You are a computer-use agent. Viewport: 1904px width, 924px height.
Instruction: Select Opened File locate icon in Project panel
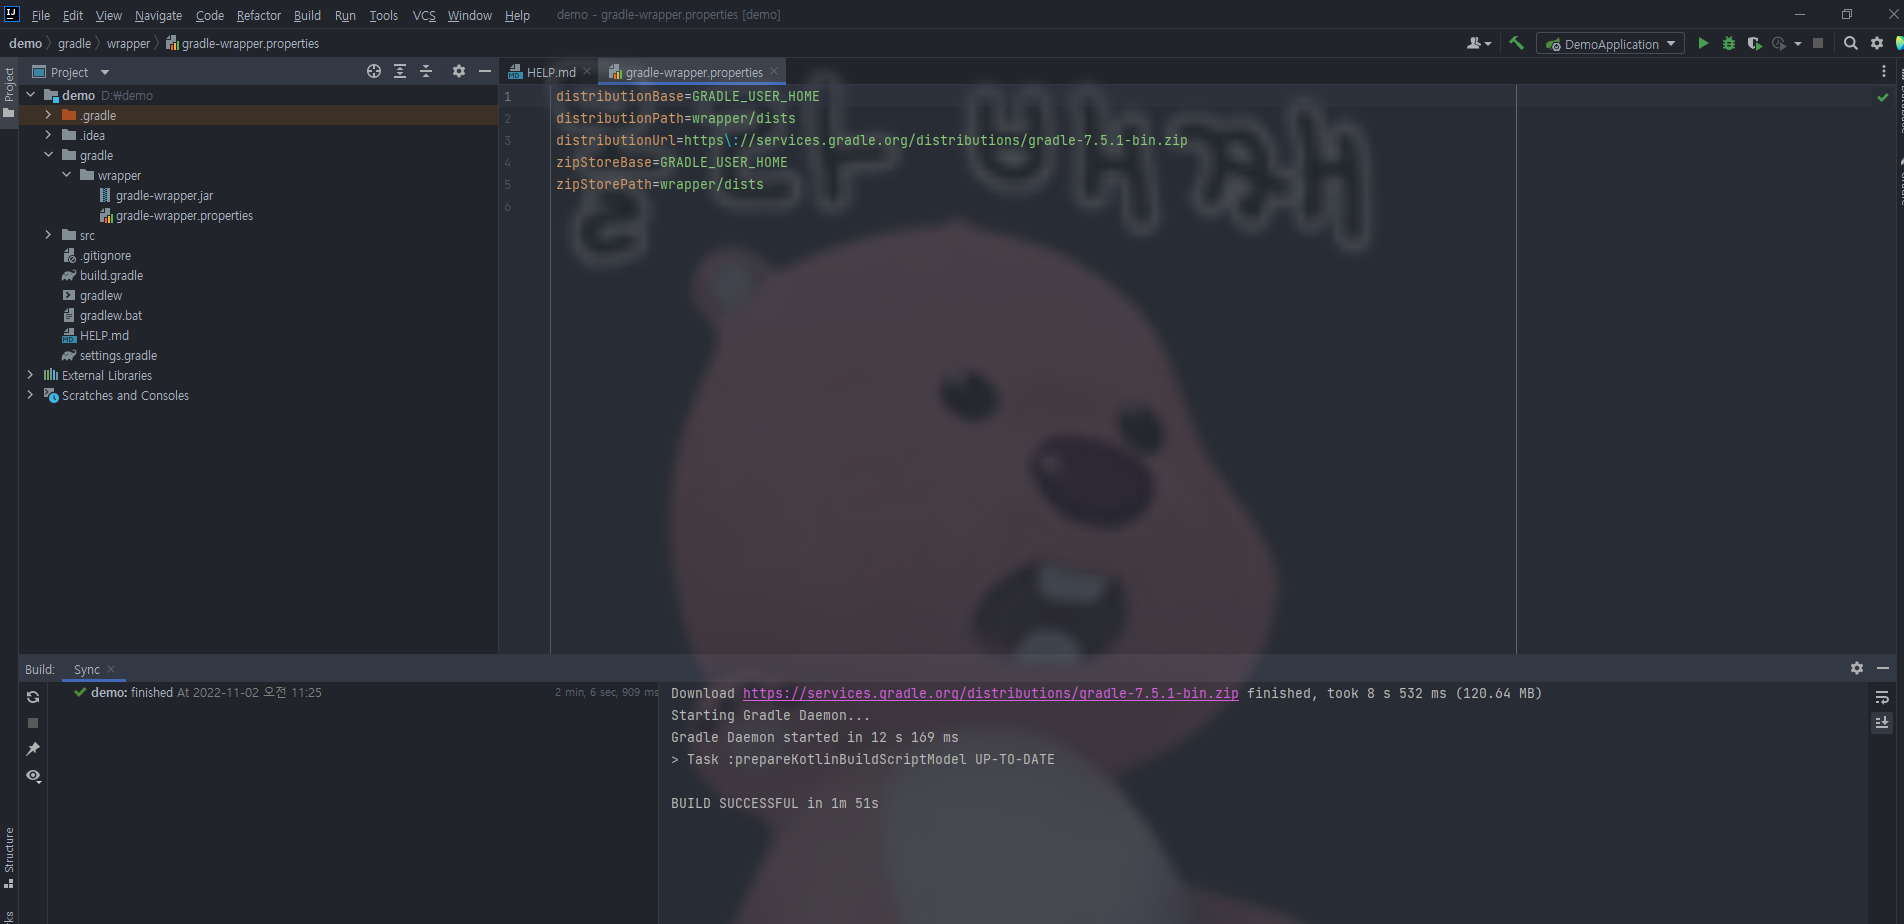click(x=374, y=71)
